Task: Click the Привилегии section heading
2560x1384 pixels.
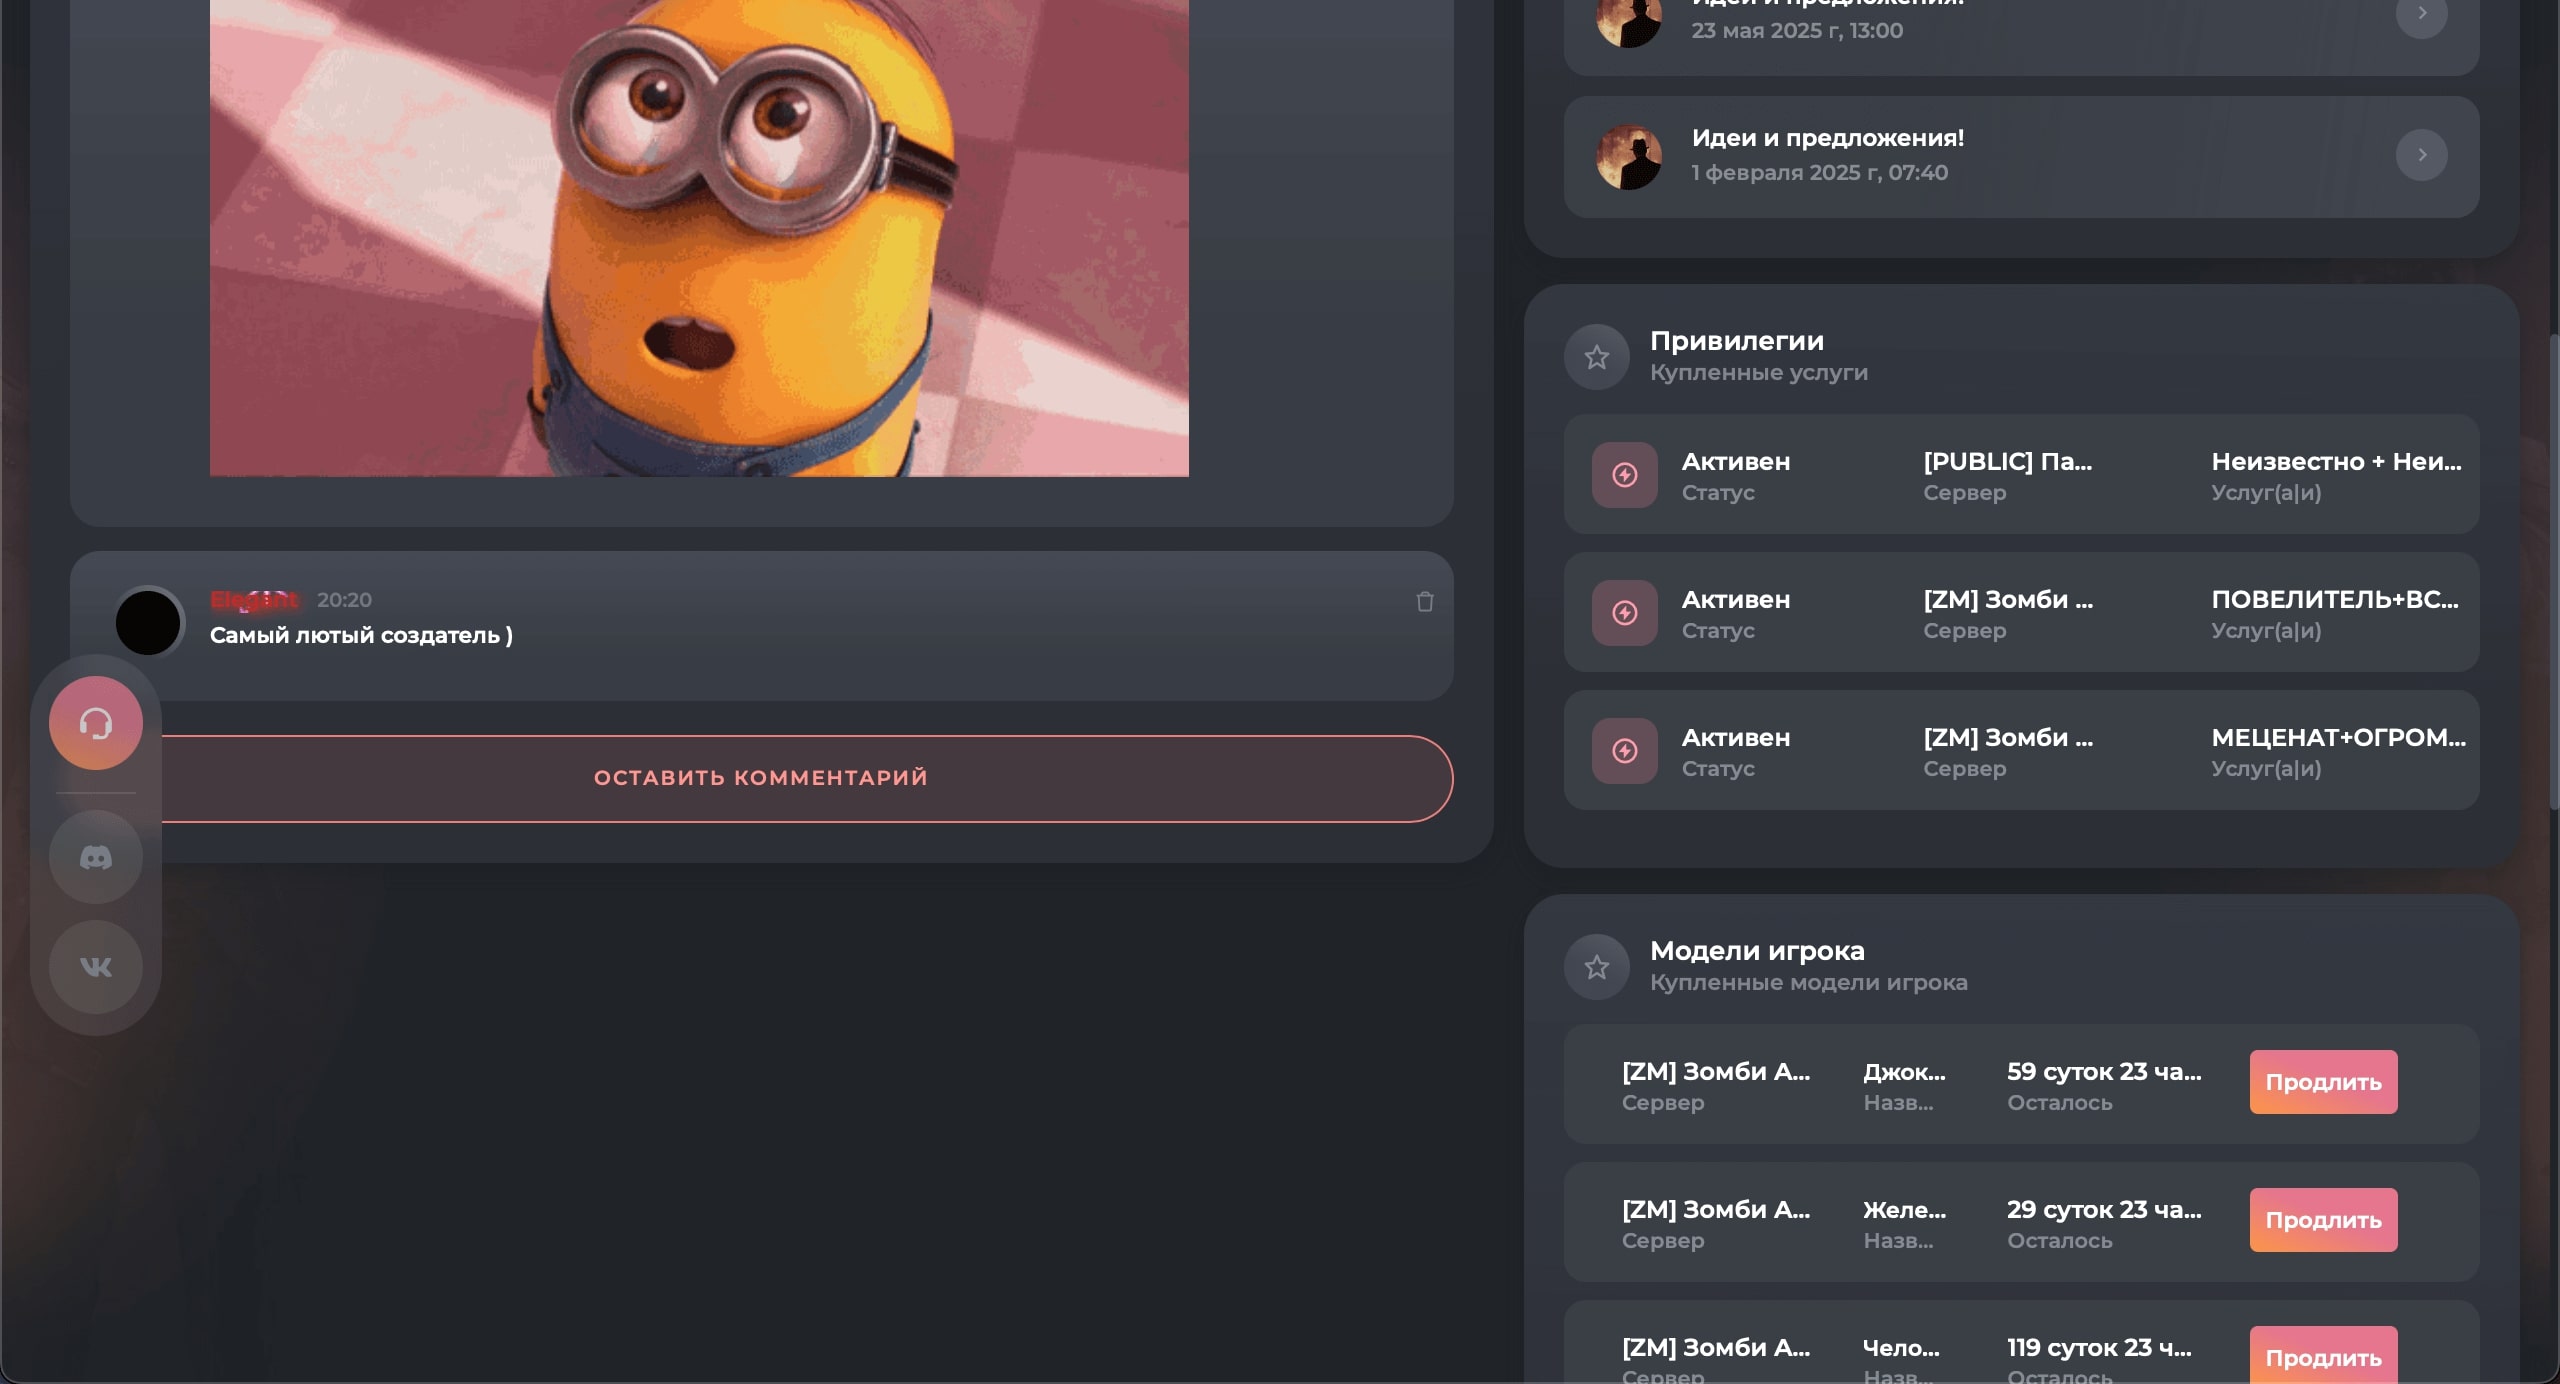Action: coord(1737,341)
